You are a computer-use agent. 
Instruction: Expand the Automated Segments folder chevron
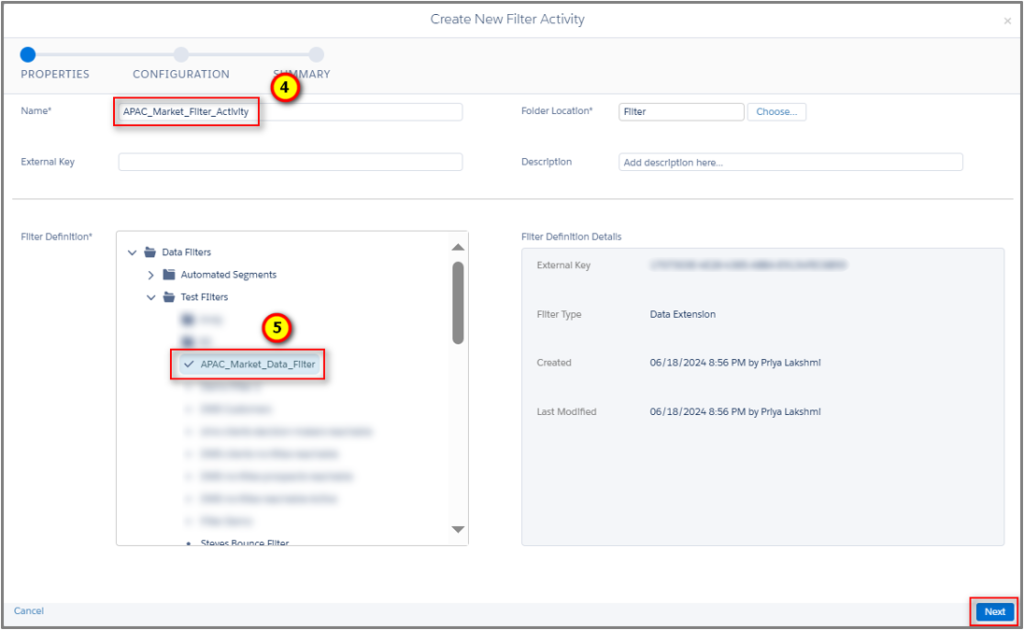click(x=151, y=275)
